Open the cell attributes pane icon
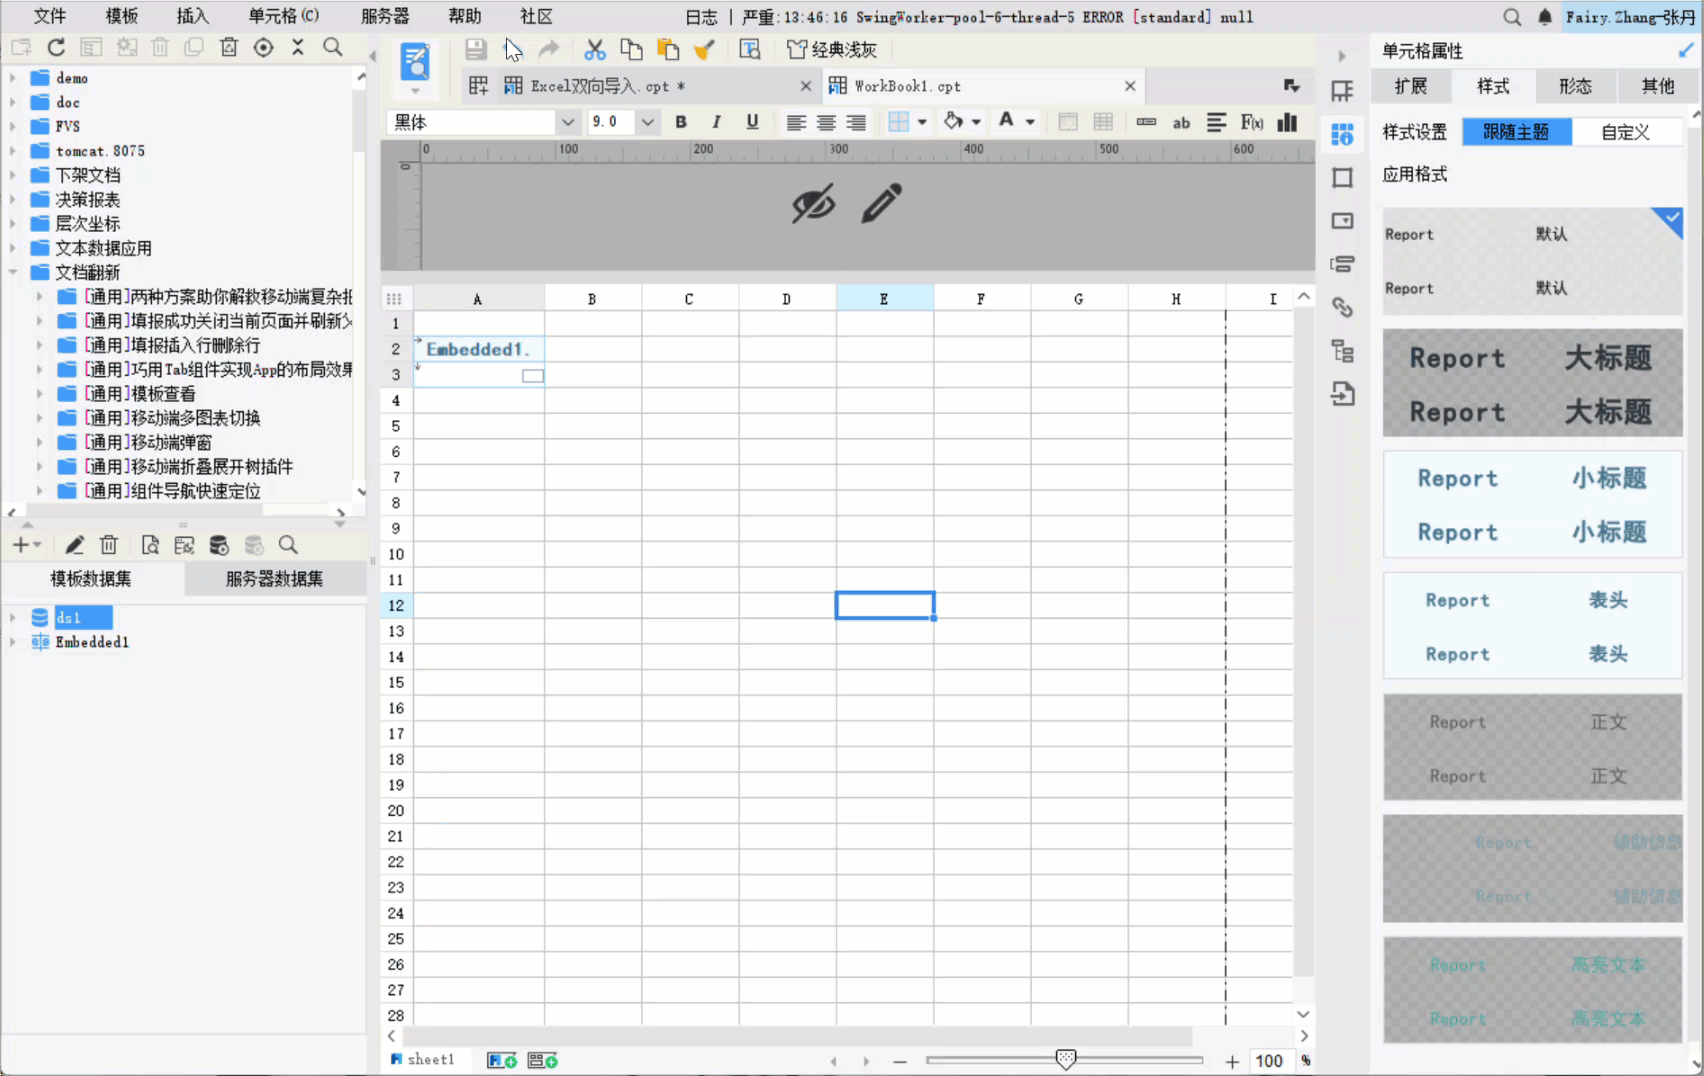This screenshot has height=1076, width=1704. tap(1343, 134)
